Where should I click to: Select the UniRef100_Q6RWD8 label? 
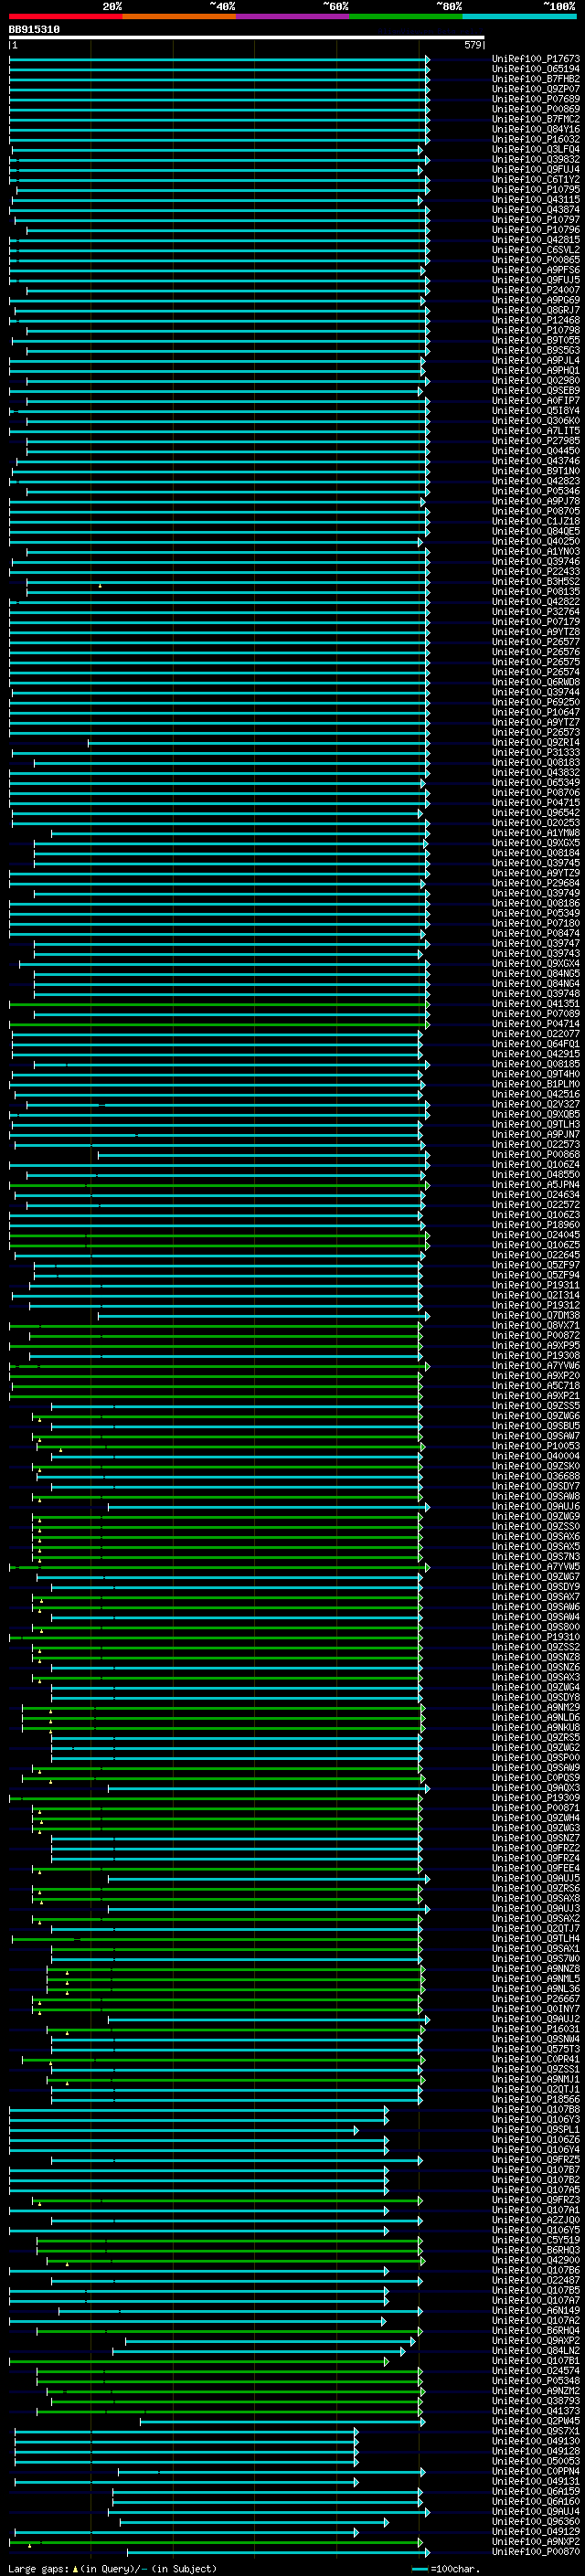(536, 682)
